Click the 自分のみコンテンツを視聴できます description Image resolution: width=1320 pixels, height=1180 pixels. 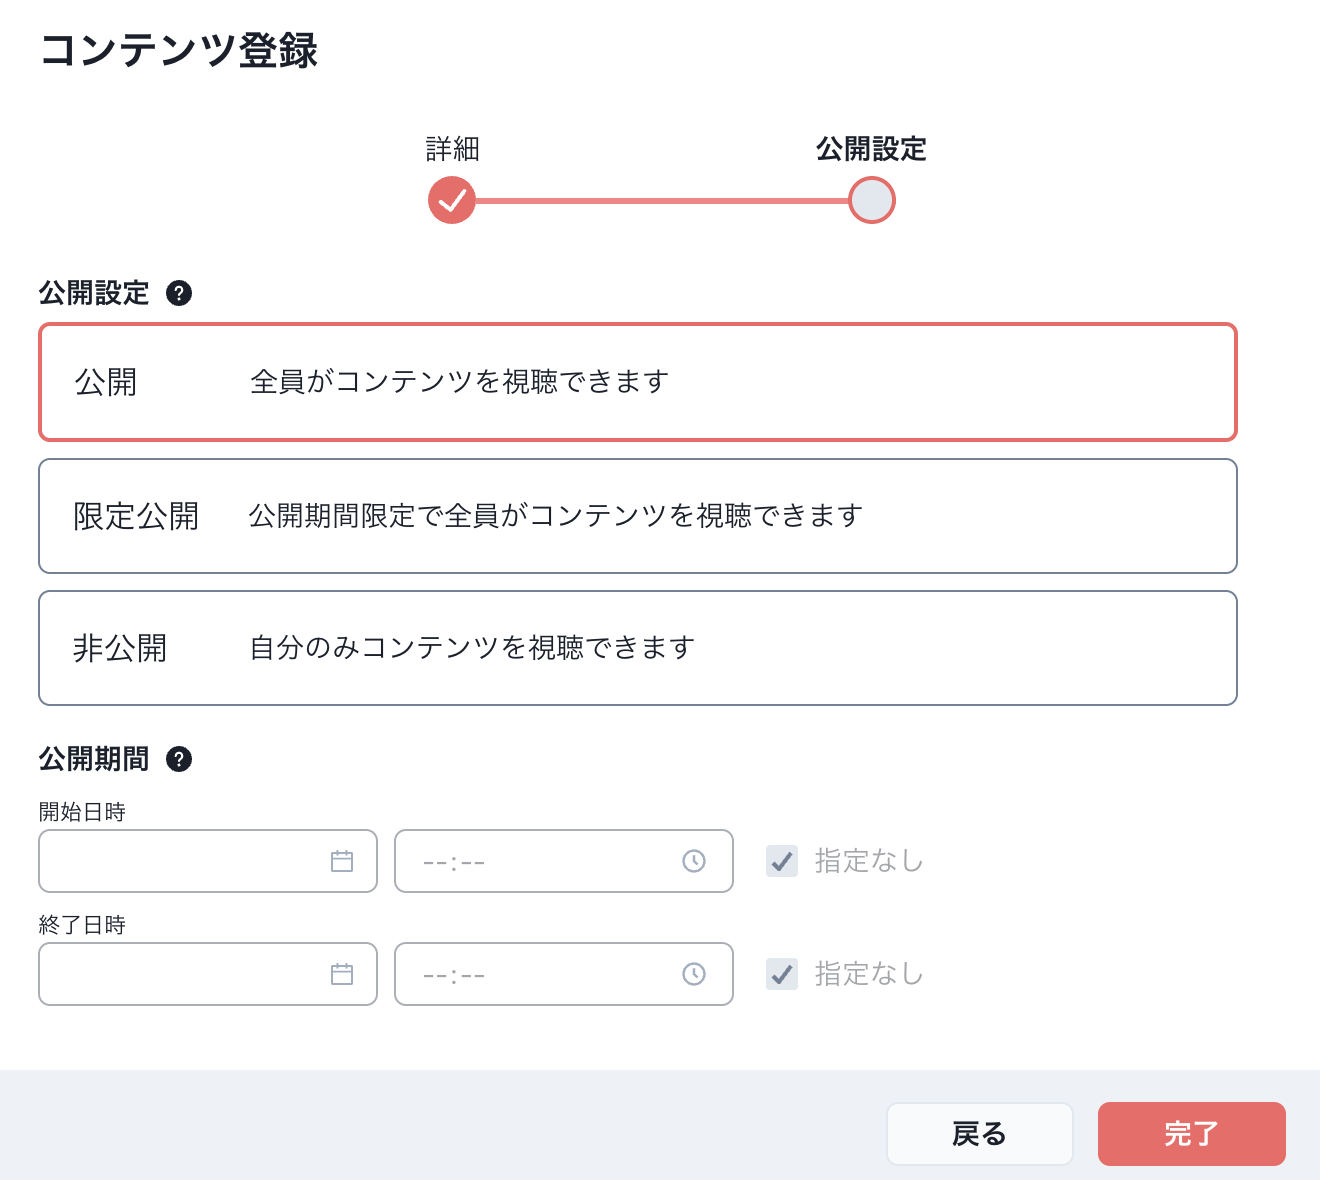(x=472, y=648)
